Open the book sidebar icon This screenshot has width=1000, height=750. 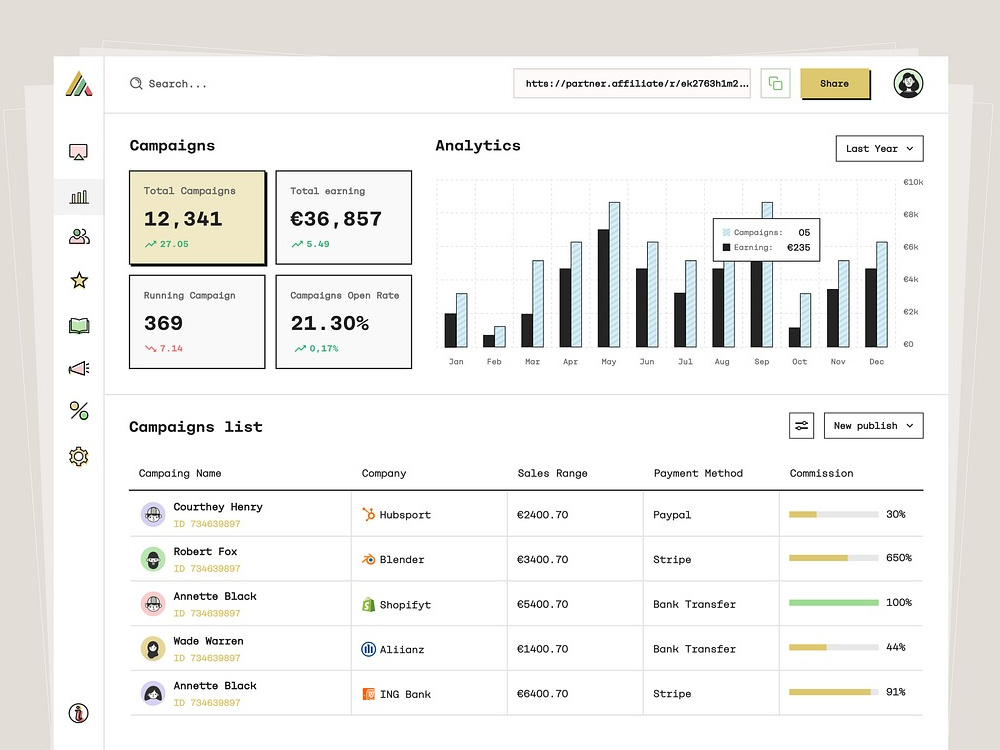[79, 326]
